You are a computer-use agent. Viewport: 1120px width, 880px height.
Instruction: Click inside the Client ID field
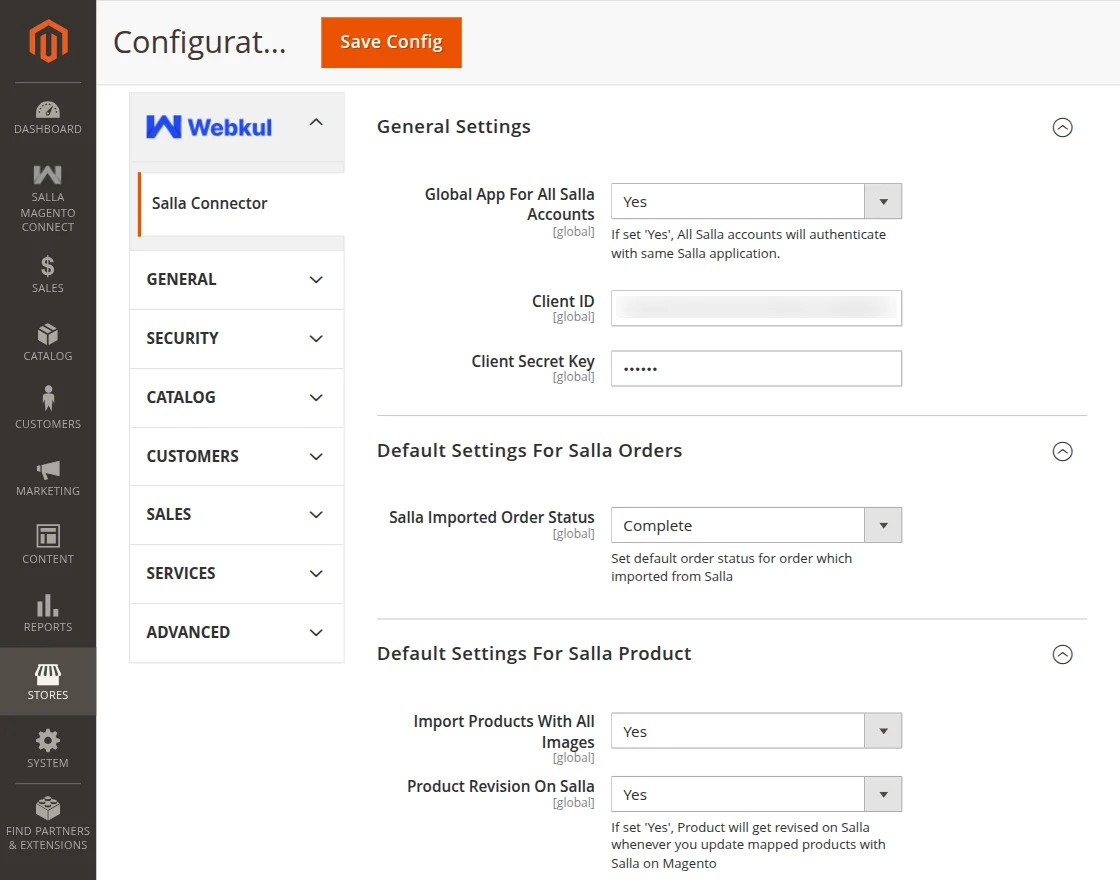(756, 308)
